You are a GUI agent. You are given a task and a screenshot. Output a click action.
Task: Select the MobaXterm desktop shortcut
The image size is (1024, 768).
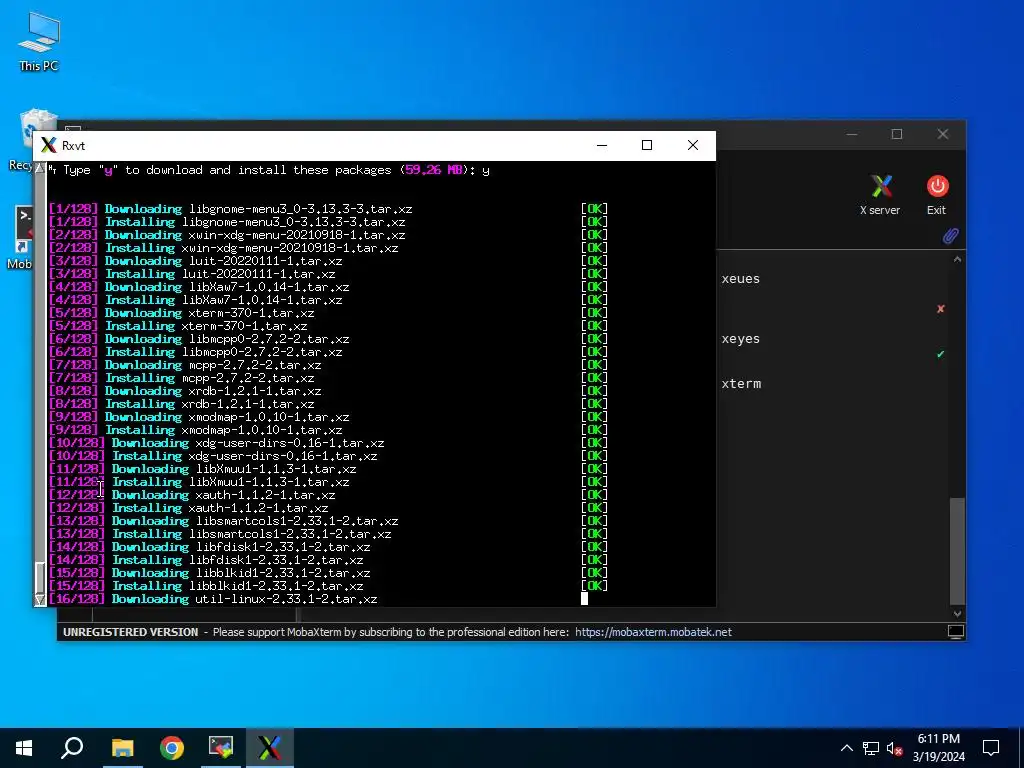tap(20, 238)
